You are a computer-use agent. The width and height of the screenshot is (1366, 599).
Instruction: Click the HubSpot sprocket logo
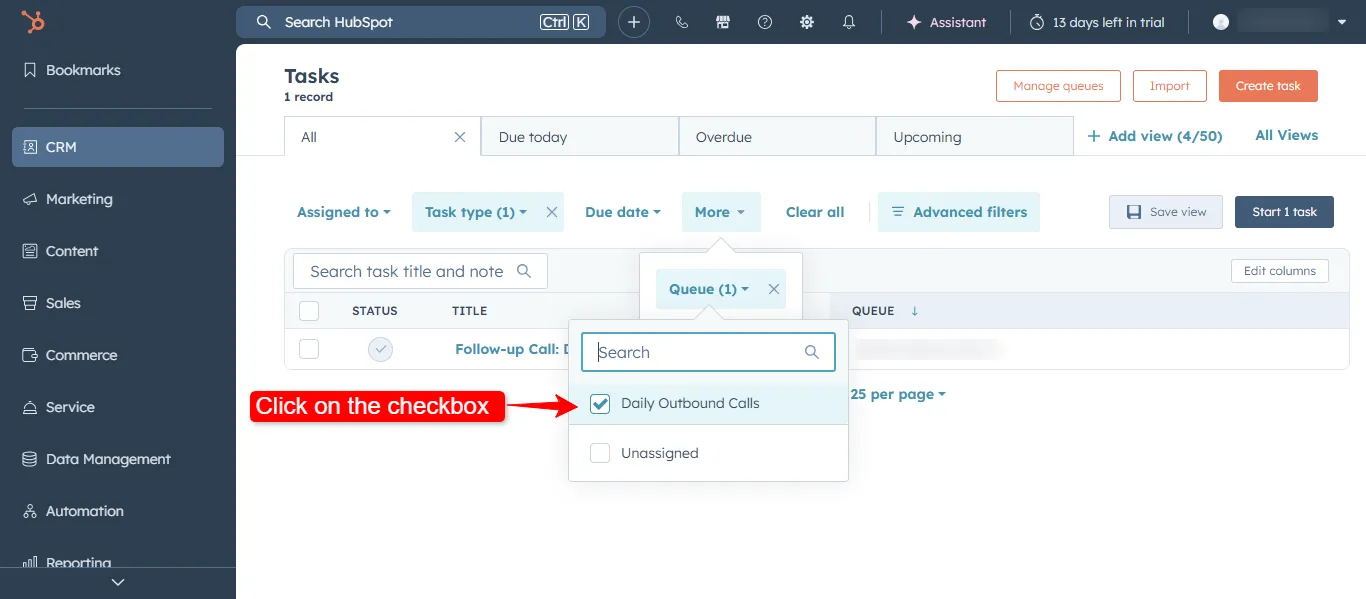(33, 22)
